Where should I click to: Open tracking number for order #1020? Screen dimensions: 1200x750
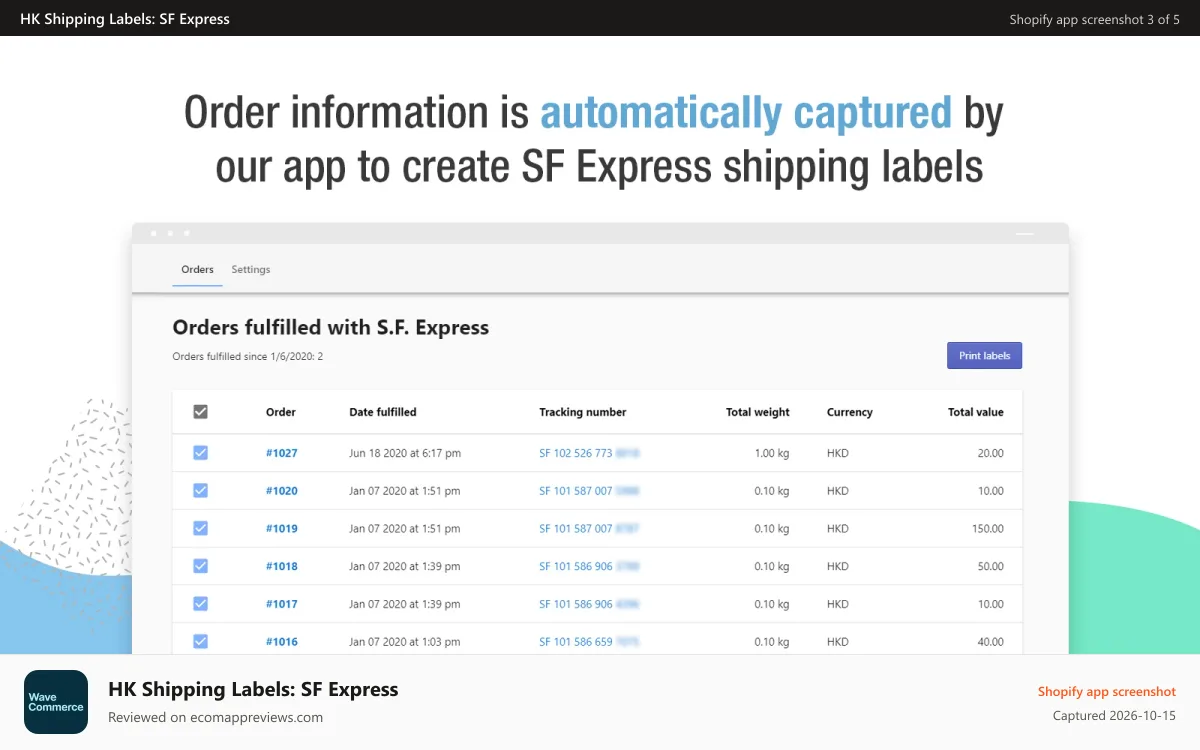coord(589,491)
